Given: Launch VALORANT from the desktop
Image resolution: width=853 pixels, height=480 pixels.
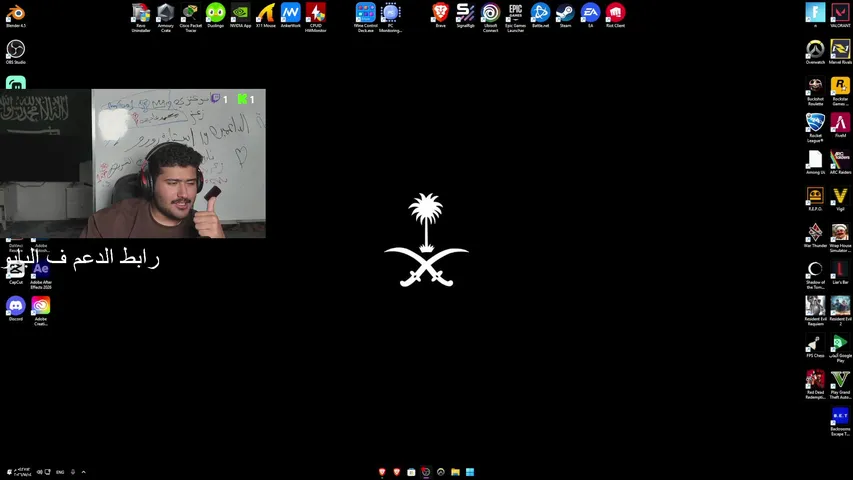Looking at the screenshot, I should pyautogui.click(x=840, y=15).
